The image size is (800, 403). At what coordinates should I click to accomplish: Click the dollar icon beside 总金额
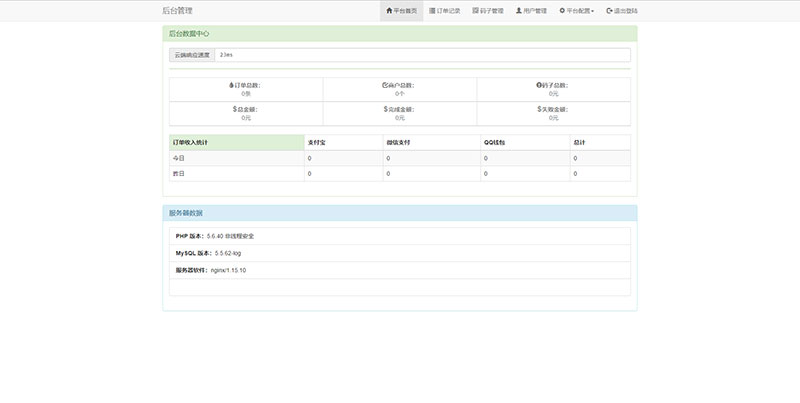[235, 108]
